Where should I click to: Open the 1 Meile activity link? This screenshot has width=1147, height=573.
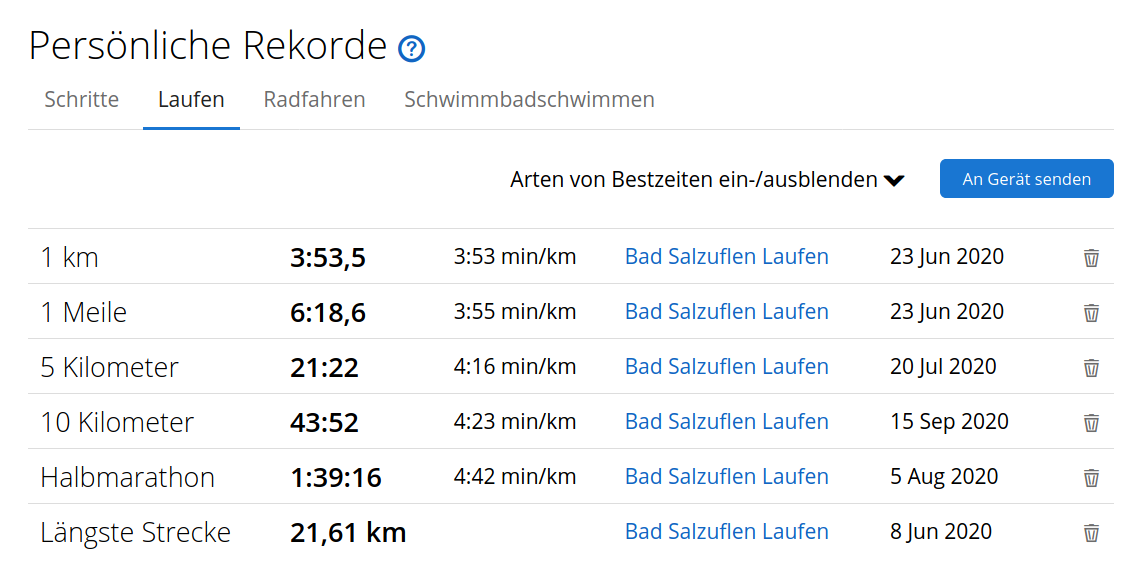click(726, 312)
